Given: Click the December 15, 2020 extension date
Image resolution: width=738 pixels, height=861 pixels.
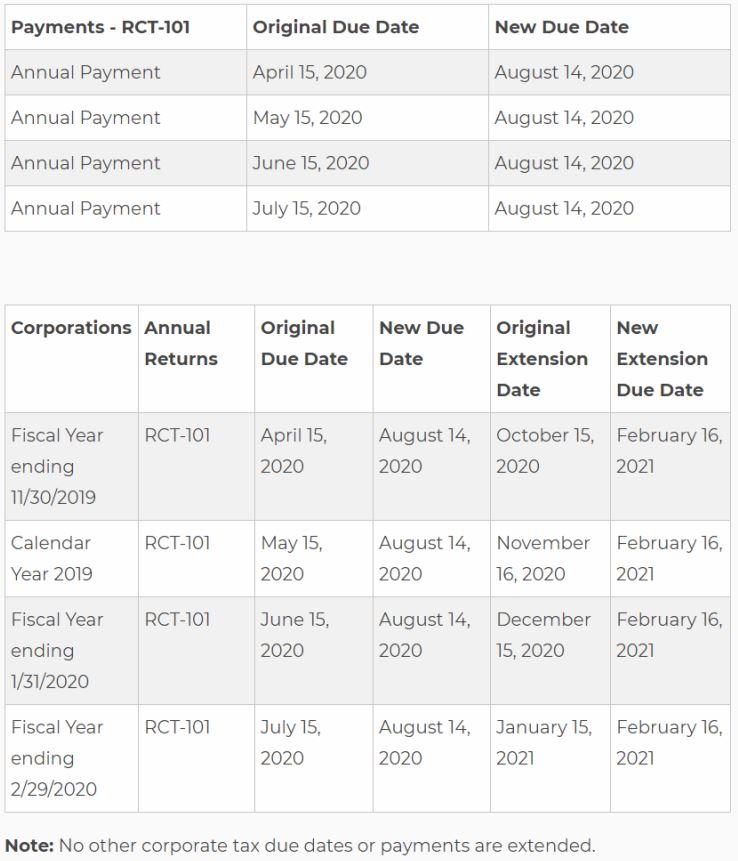Looking at the screenshot, I should (x=543, y=635).
